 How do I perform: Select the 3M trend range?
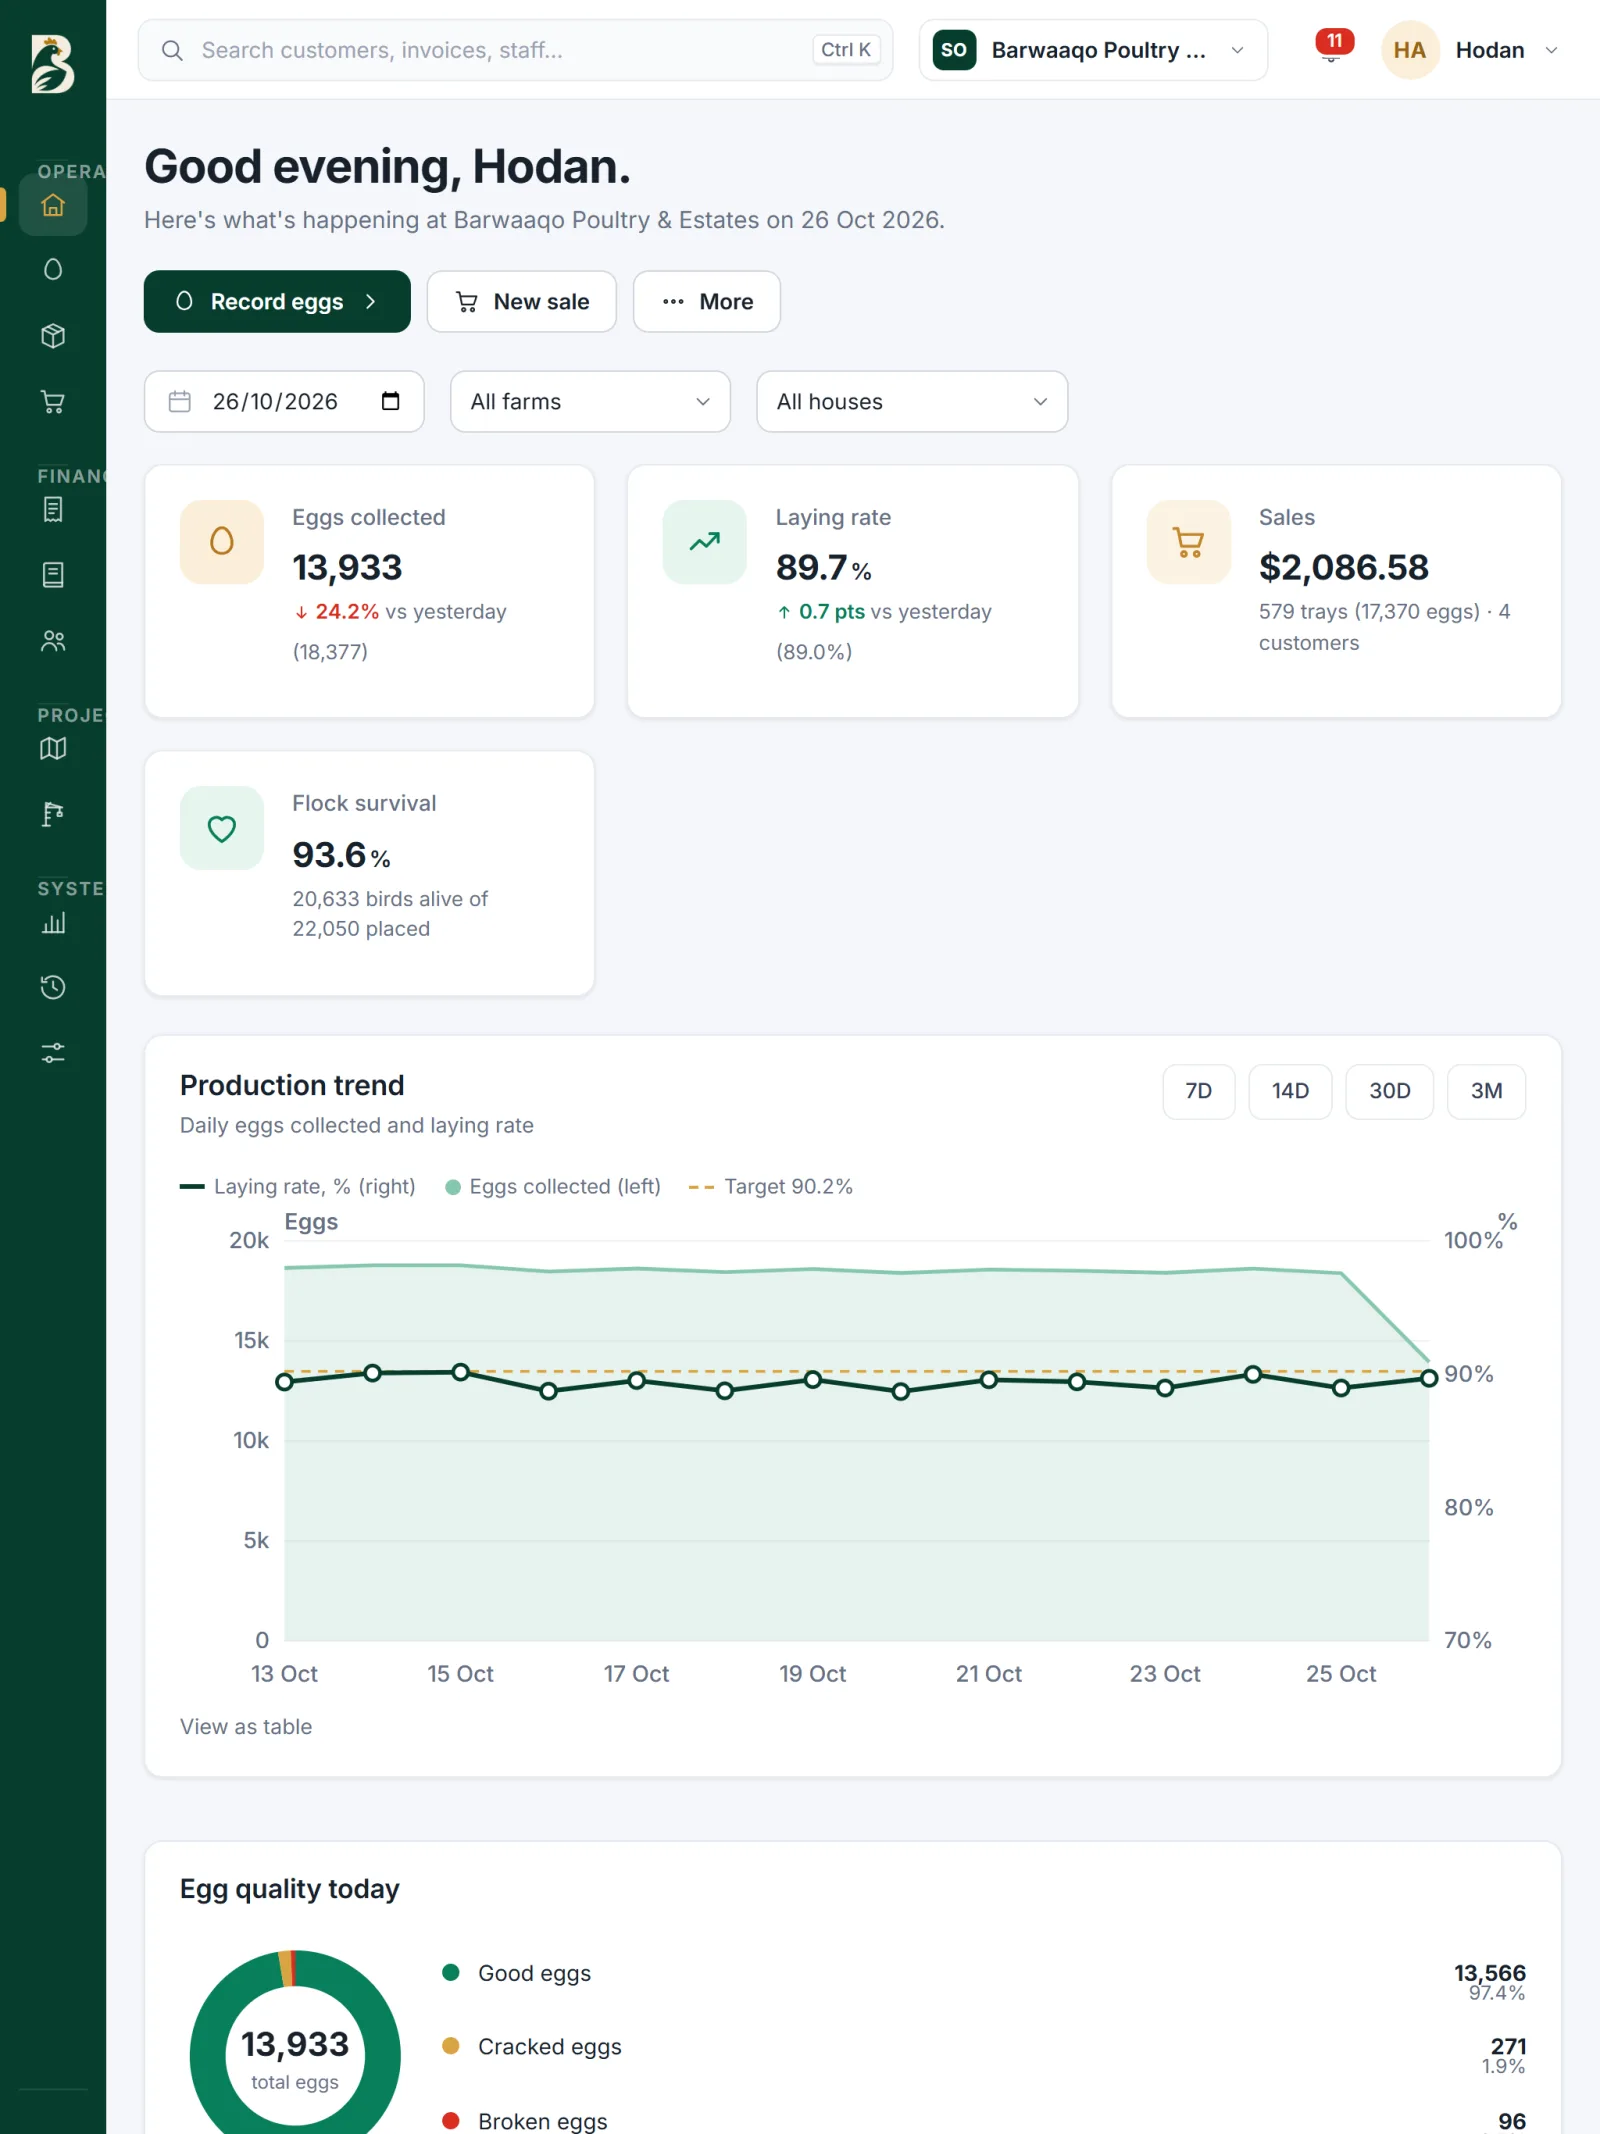pyautogui.click(x=1487, y=1091)
